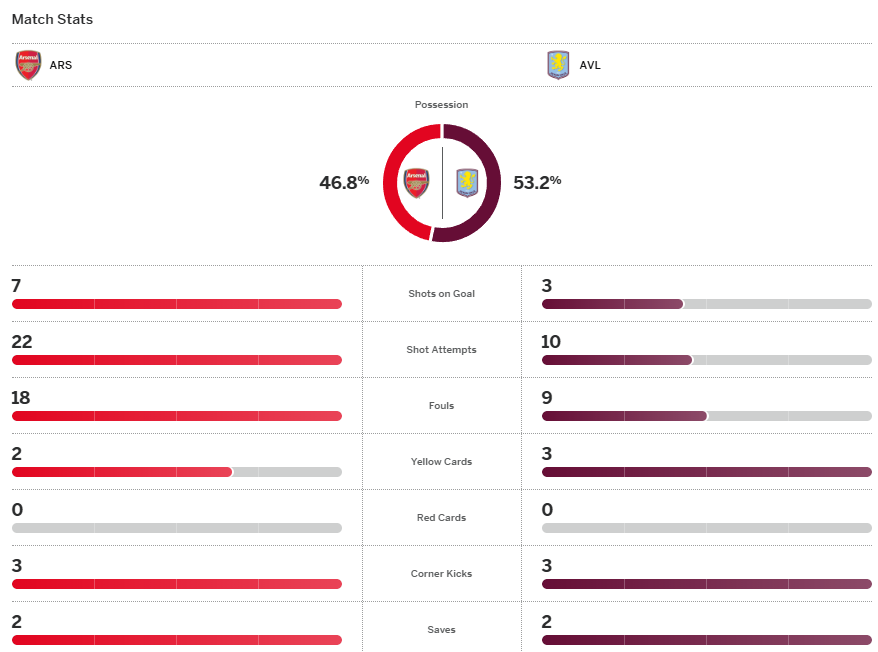Click Aston Villa's maroon possession arc
Viewport: 878px width, 652px height.
[x=492, y=183]
